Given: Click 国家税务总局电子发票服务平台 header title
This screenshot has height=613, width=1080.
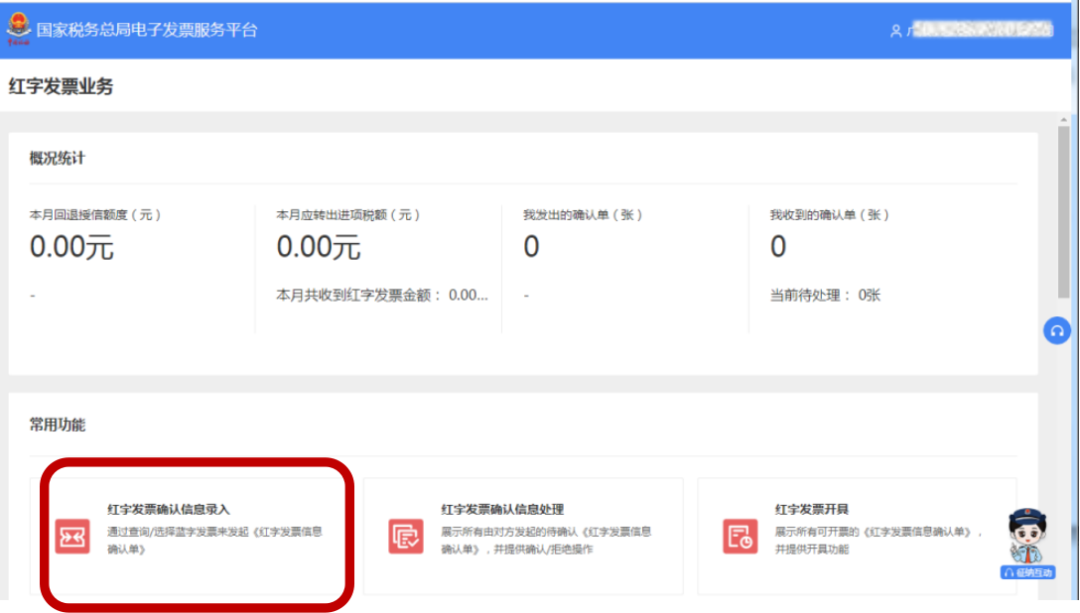Looking at the screenshot, I should [x=147, y=30].
